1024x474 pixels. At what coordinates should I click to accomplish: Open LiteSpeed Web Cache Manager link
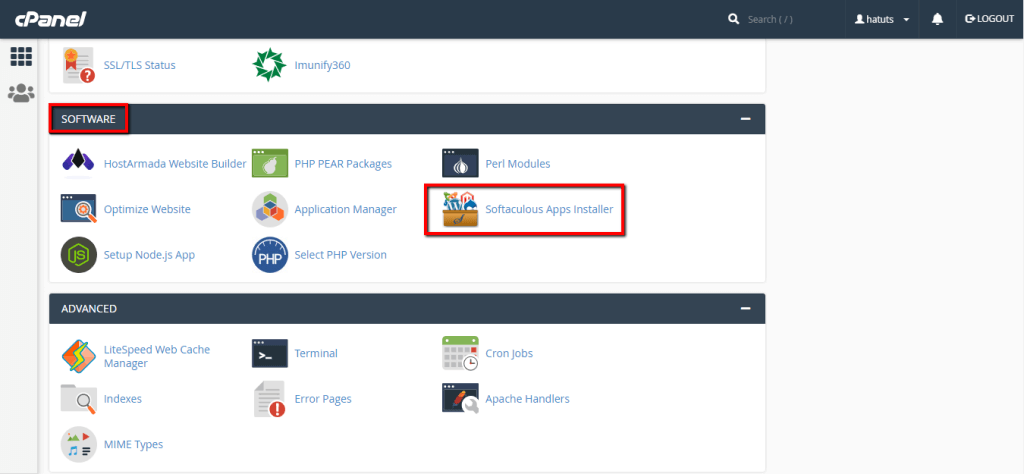coord(157,356)
